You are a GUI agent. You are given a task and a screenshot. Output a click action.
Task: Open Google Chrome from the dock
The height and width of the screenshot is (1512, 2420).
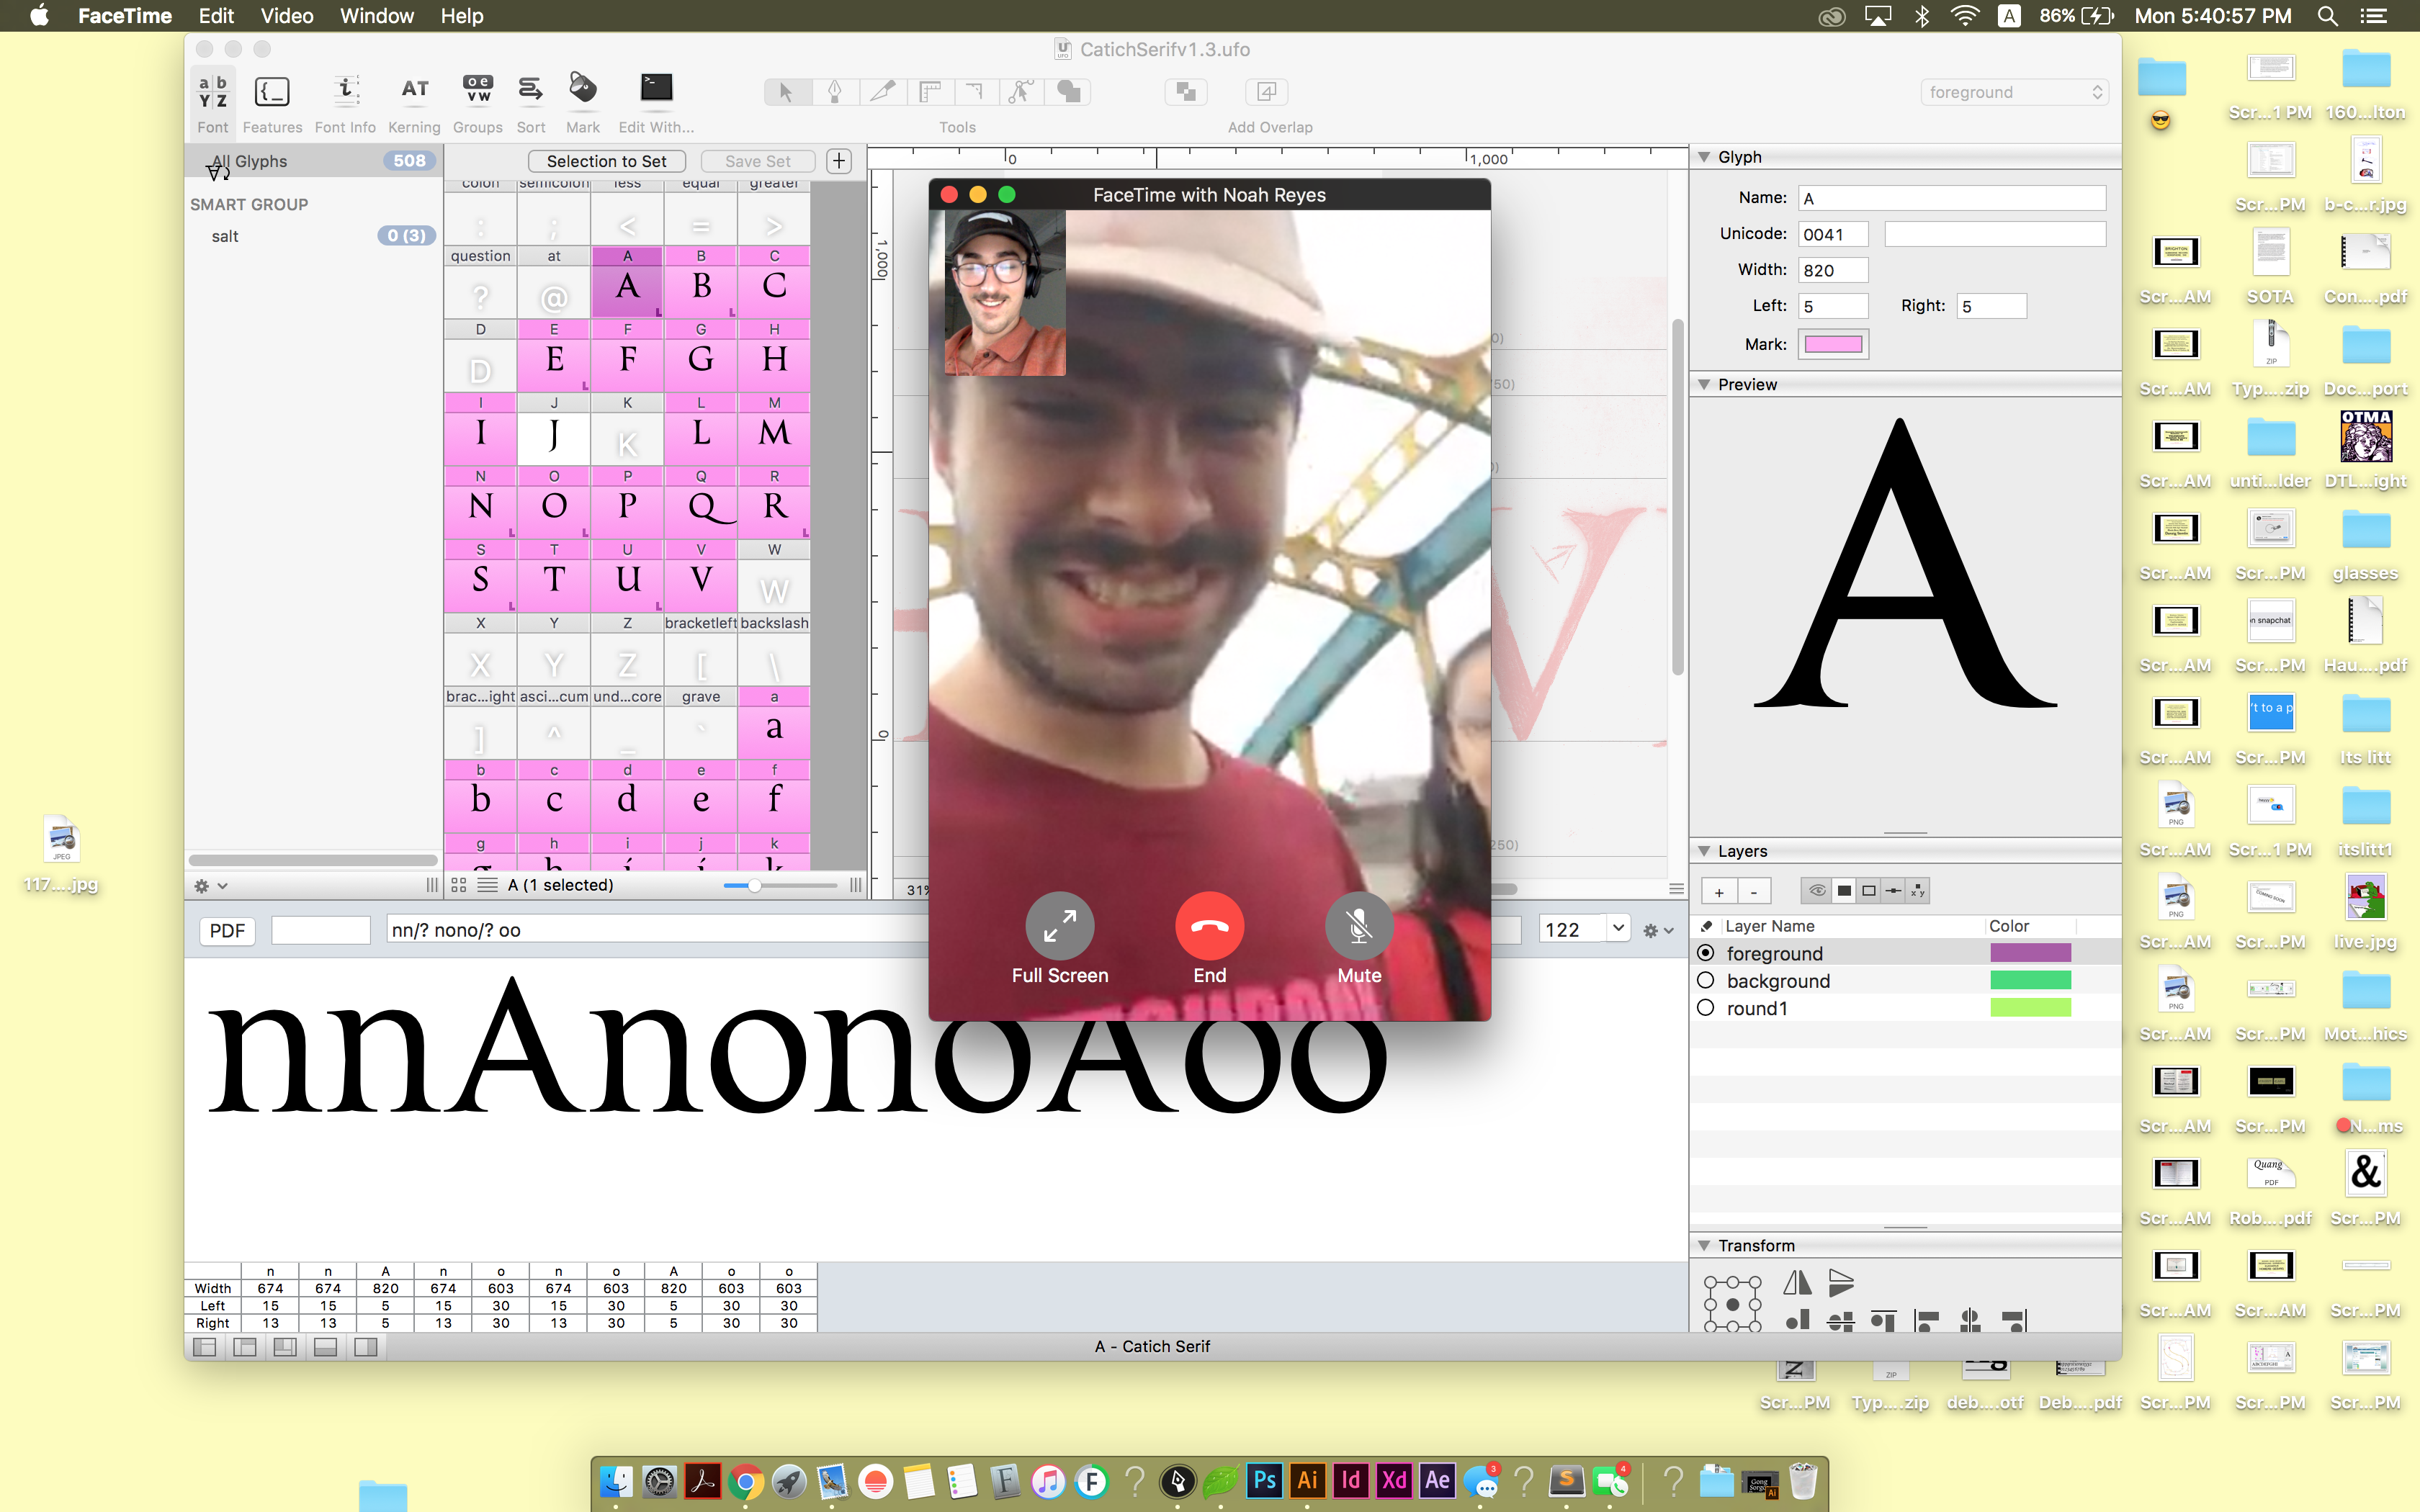coord(745,1481)
